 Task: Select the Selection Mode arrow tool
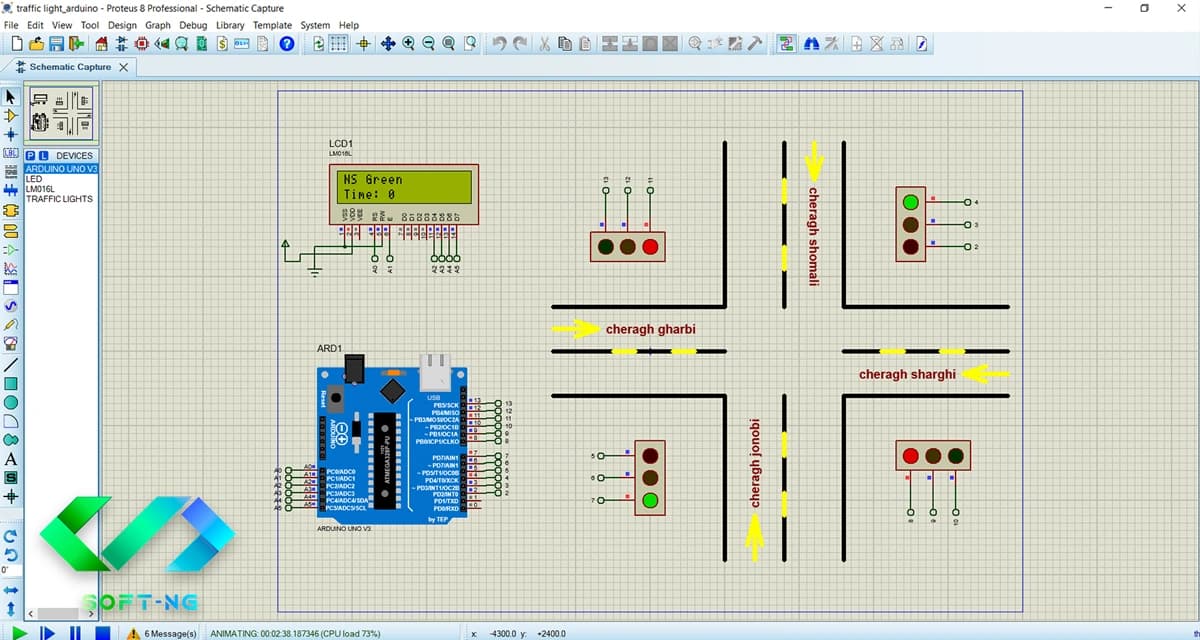[x=11, y=97]
